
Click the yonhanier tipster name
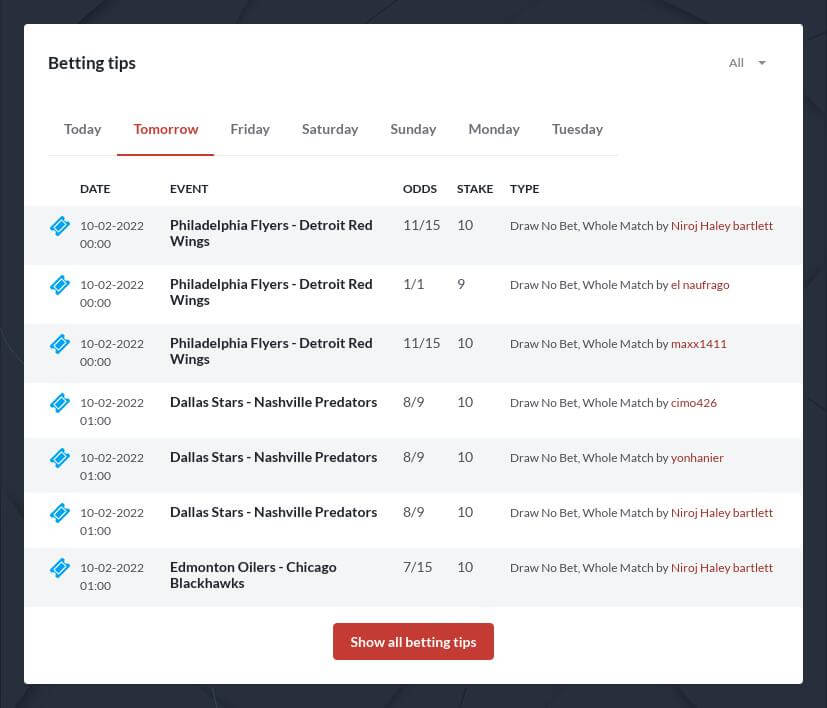(697, 457)
